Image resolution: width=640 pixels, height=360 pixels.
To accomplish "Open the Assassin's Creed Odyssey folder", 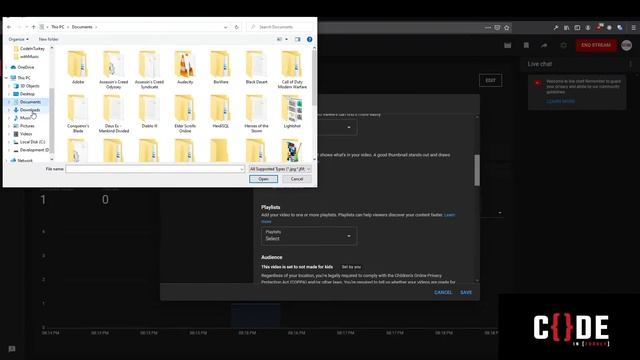I will click(x=113, y=69).
